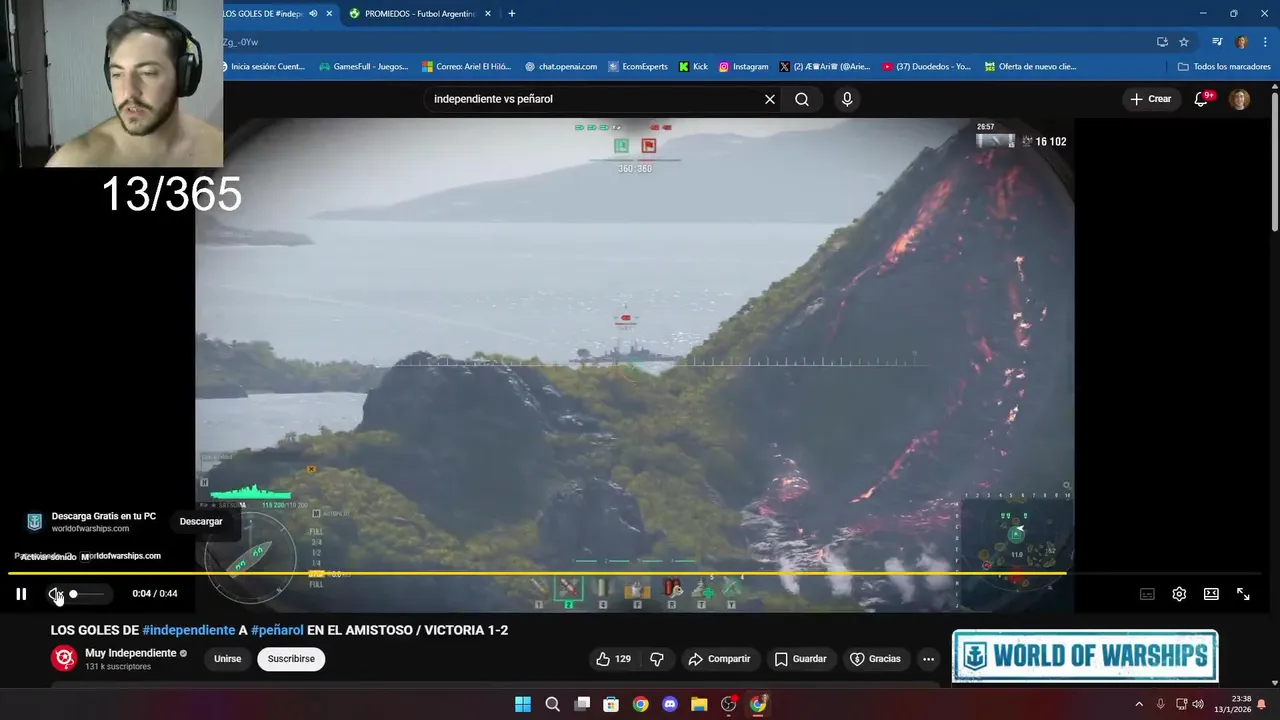The image size is (1280, 720).
Task: Open '(37) Duodedos' YouTube bookmark
Action: (x=927, y=67)
